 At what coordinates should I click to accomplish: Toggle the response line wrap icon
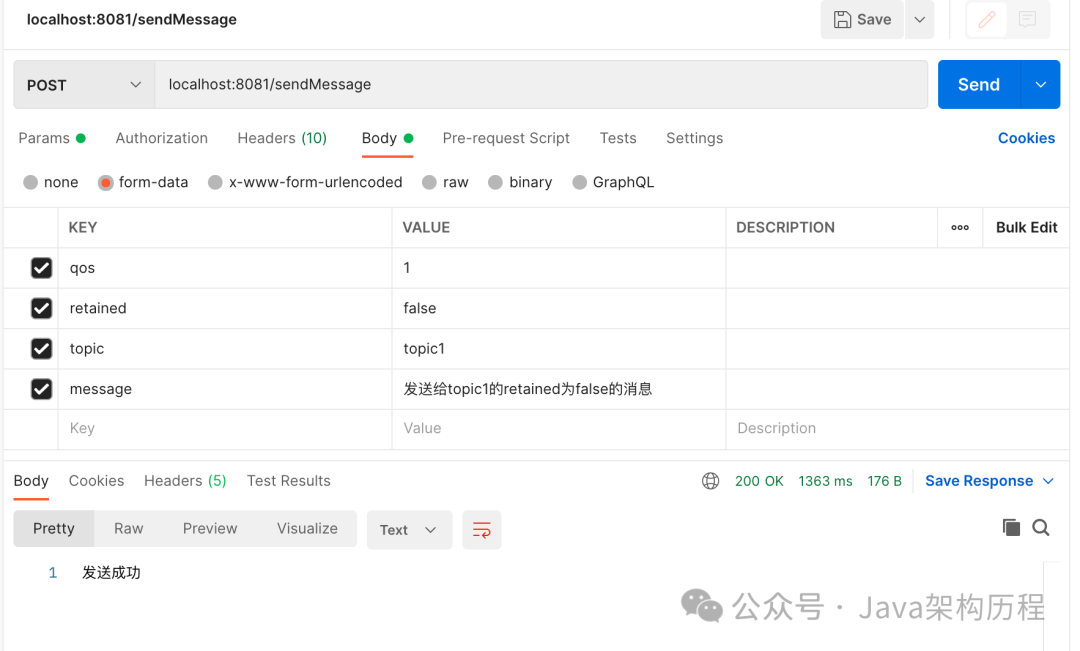[481, 530]
